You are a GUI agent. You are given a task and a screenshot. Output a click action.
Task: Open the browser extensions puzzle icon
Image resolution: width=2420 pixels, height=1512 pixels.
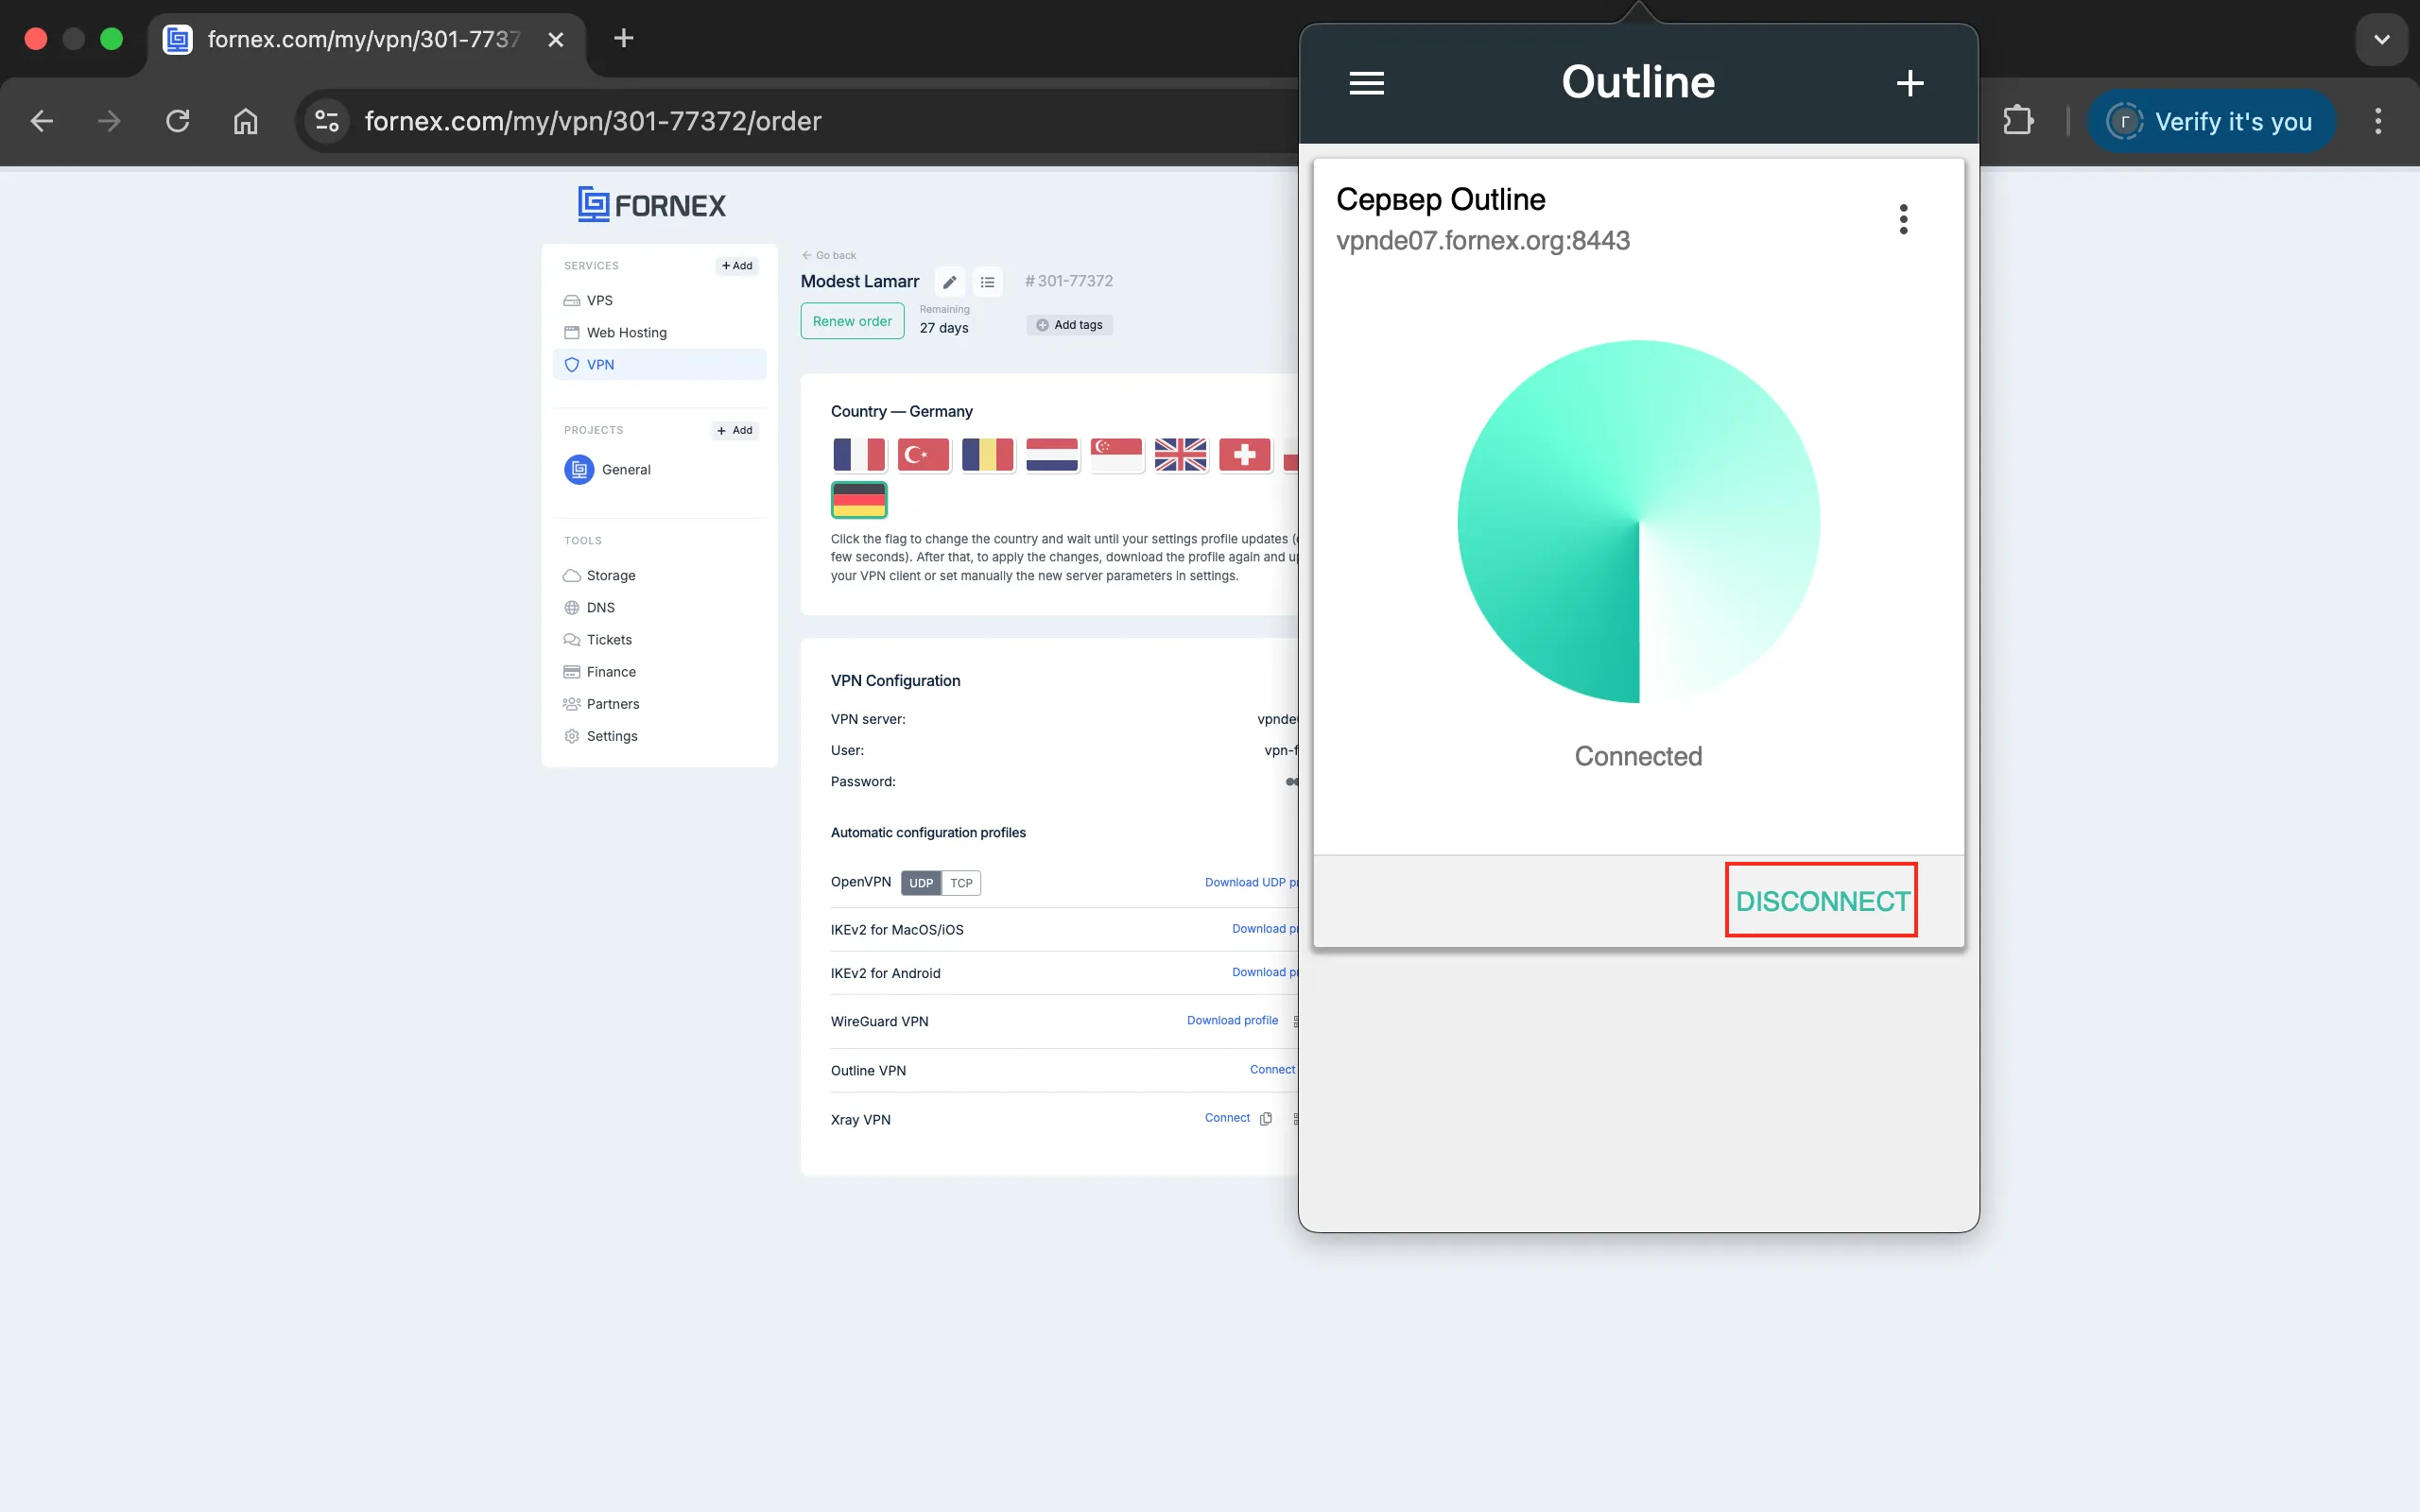click(2018, 121)
